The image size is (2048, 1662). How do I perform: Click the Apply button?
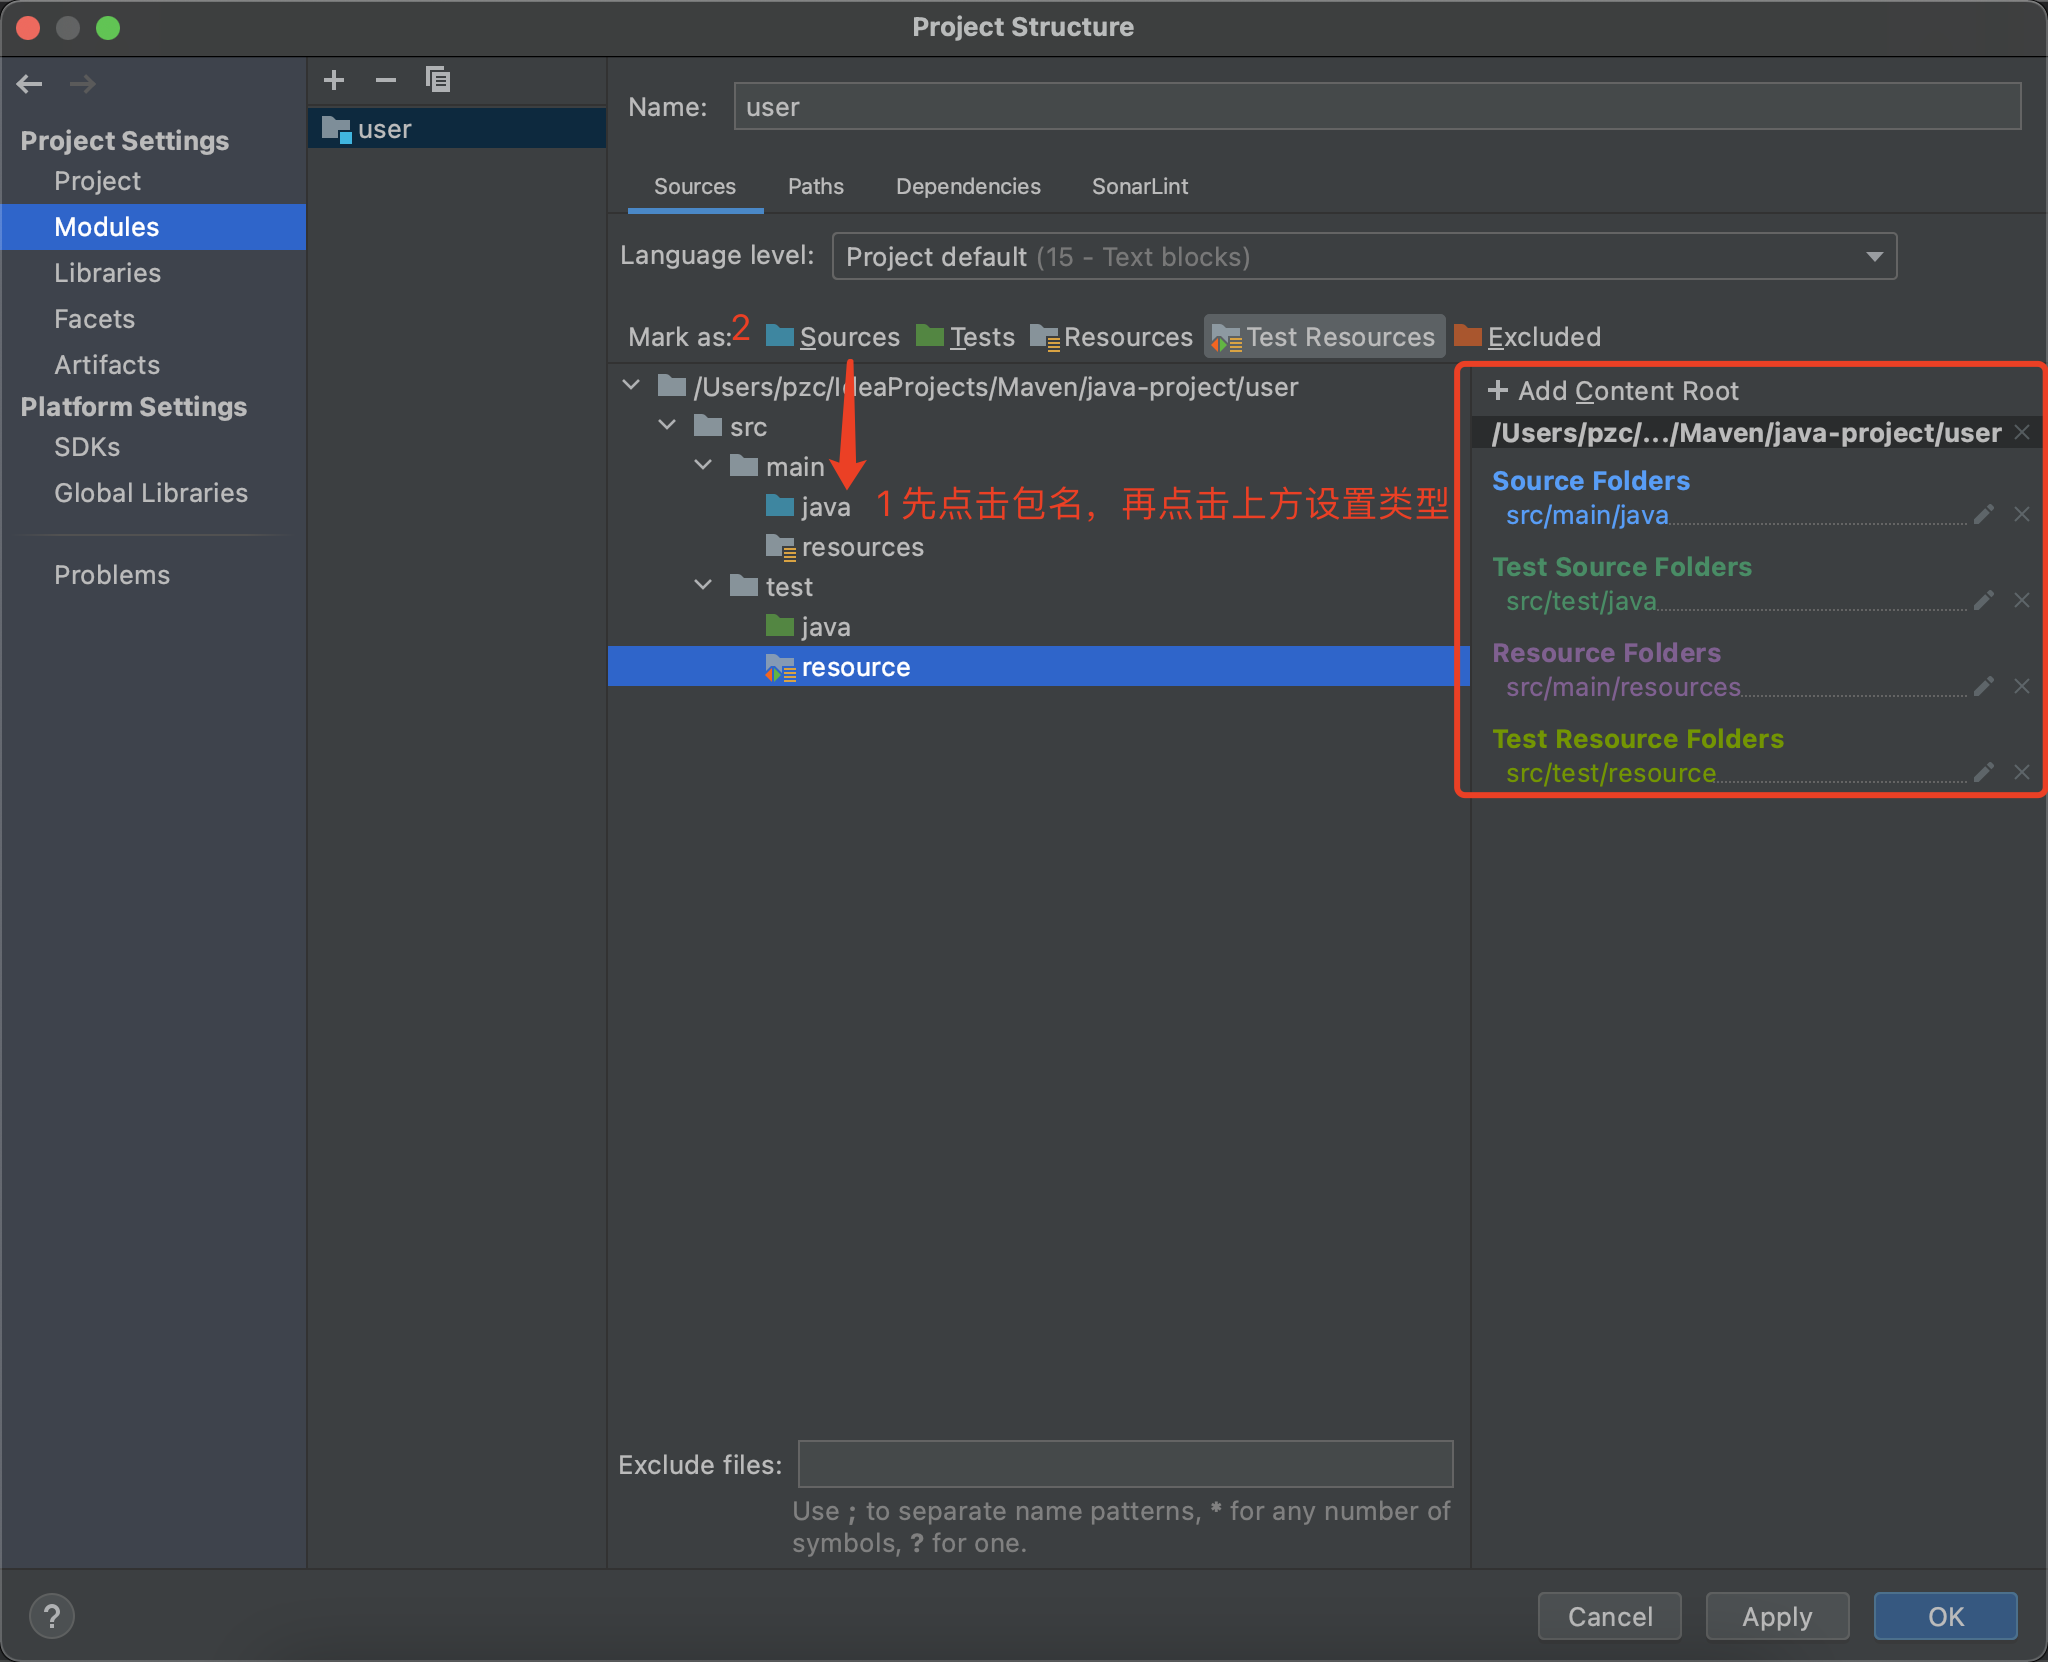click(x=1776, y=1616)
